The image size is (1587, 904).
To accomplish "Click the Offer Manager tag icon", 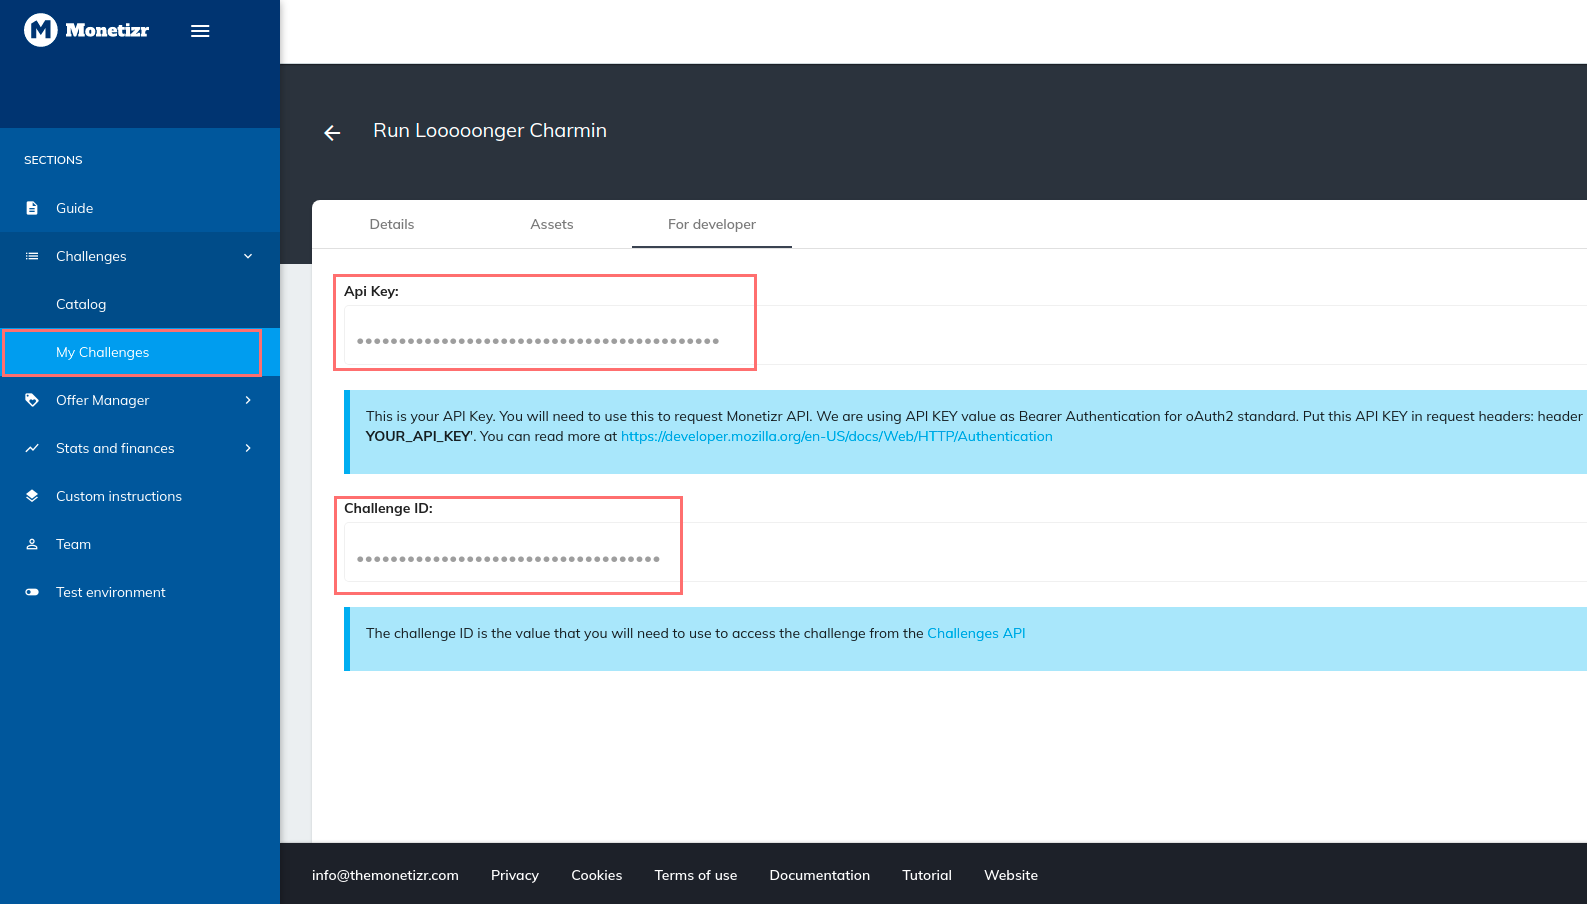I will [x=32, y=400].
